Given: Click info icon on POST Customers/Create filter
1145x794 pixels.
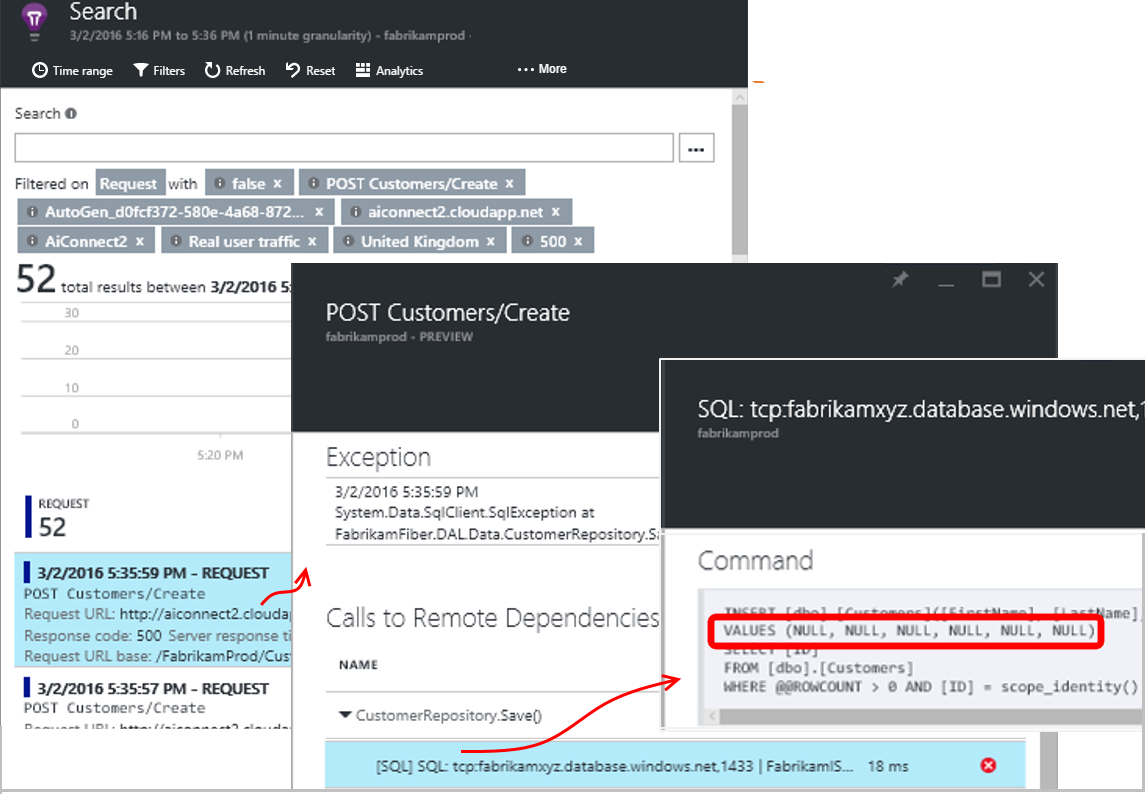Looking at the screenshot, I should (313, 183).
